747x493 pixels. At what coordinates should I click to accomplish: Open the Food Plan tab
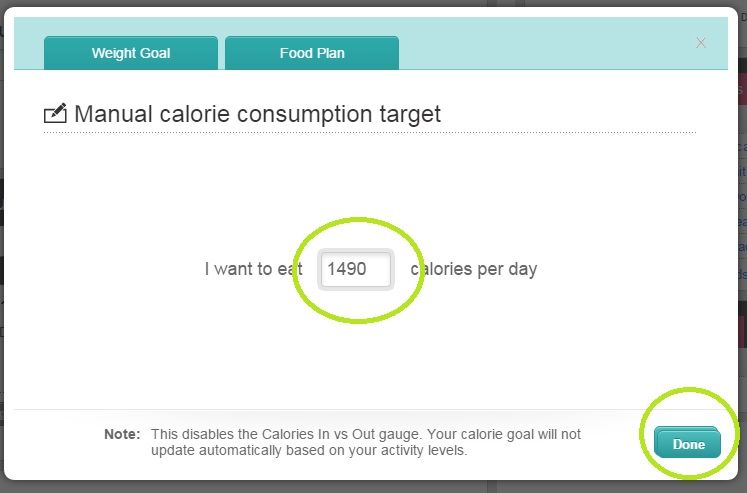pyautogui.click(x=312, y=53)
